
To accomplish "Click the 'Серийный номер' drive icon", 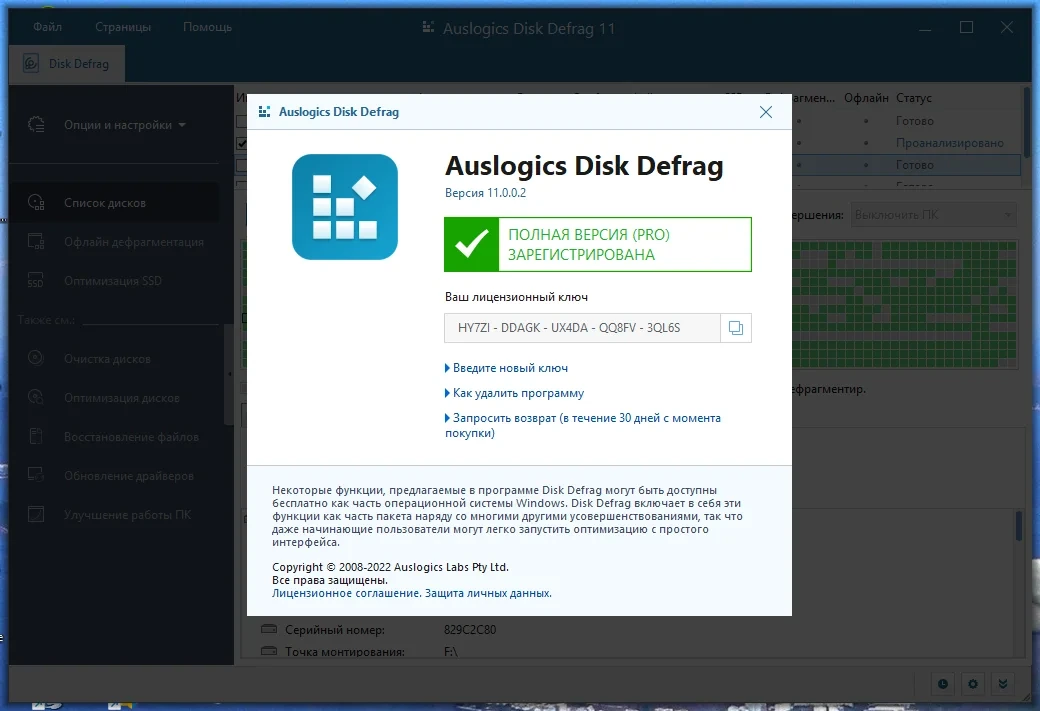I will point(269,629).
